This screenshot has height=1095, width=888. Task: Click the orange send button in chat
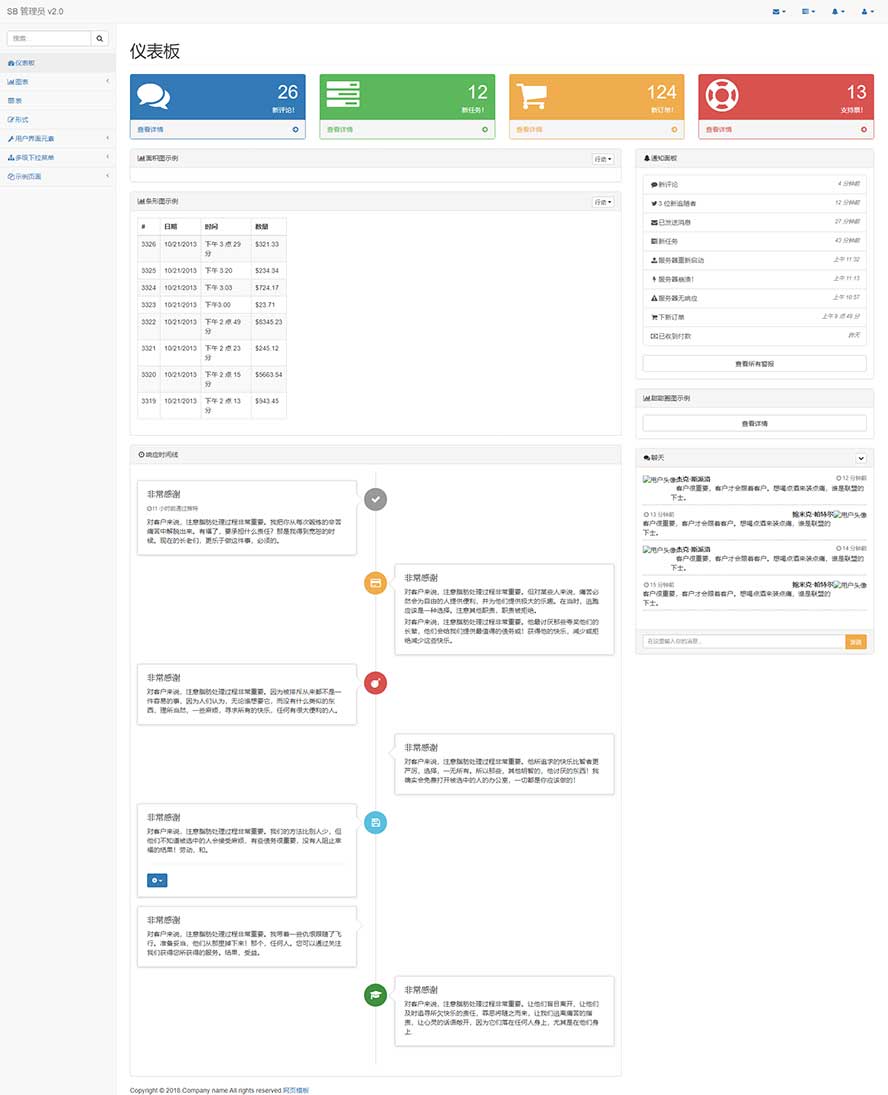855,642
